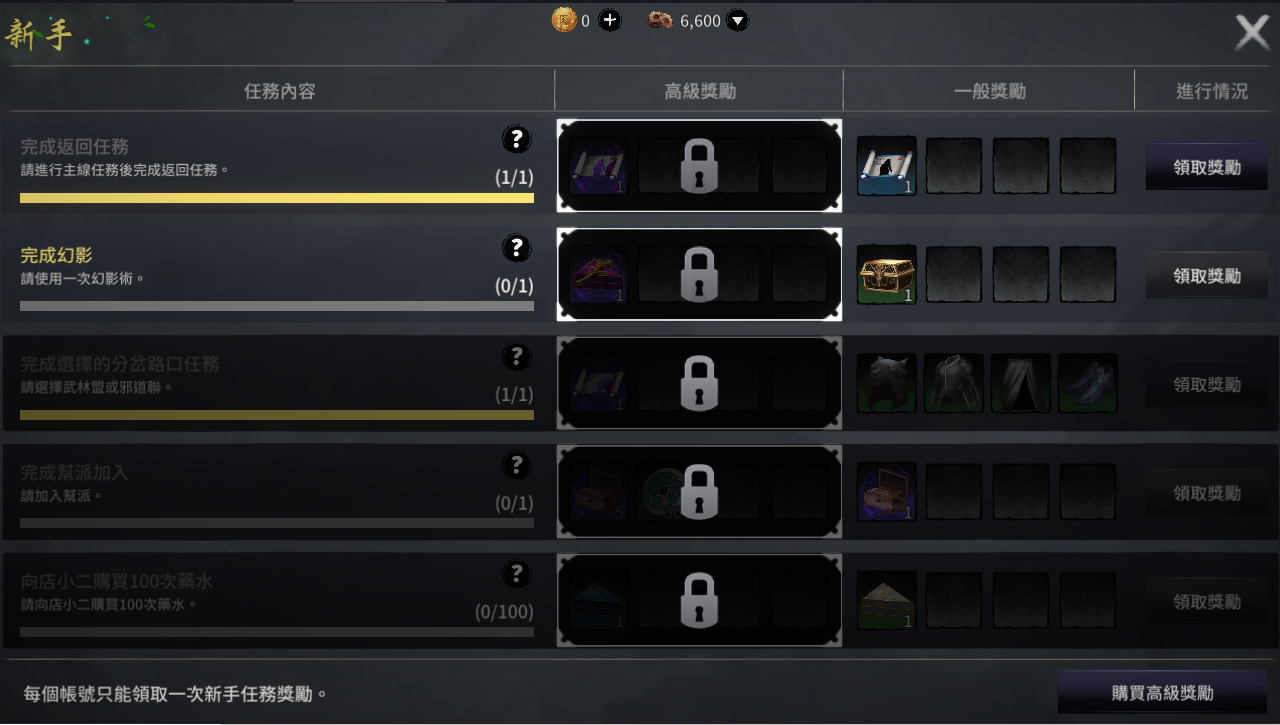
Task: Open help icon for 完成幻影 quest
Action: coord(516,247)
